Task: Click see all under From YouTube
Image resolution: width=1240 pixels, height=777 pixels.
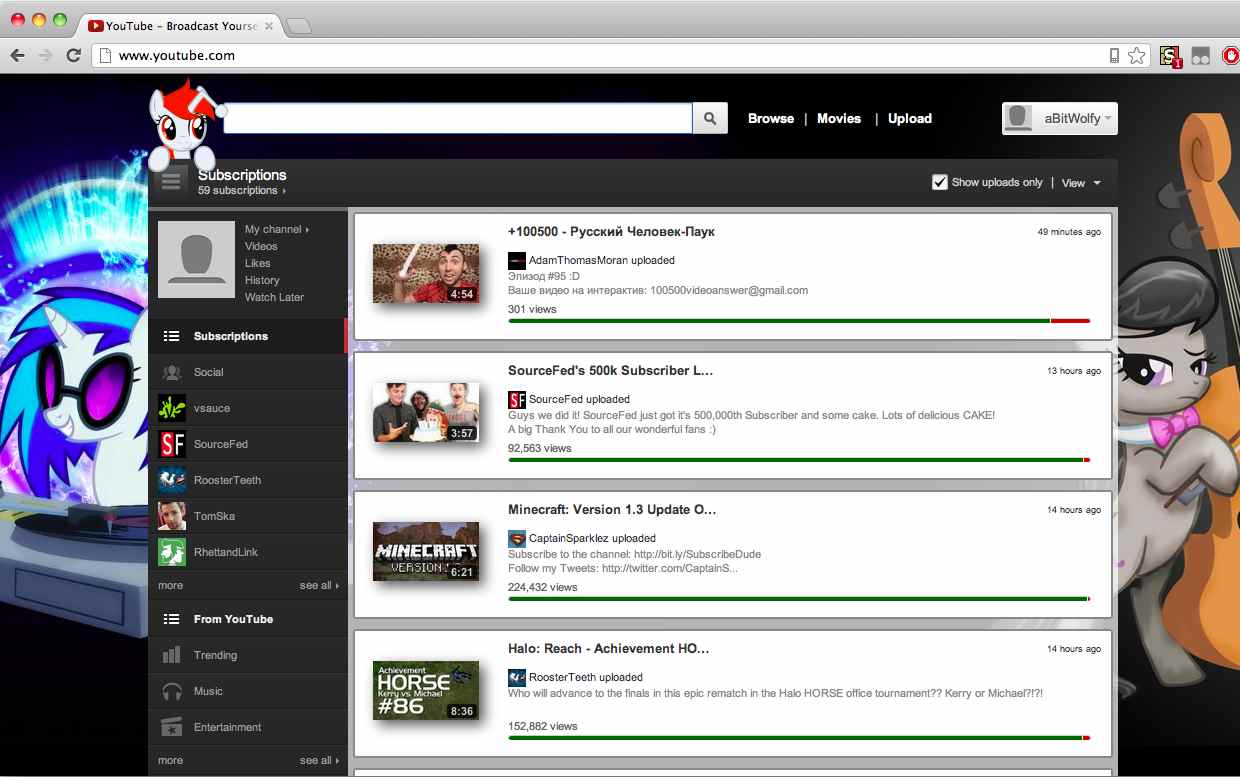Action: point(319,760)
